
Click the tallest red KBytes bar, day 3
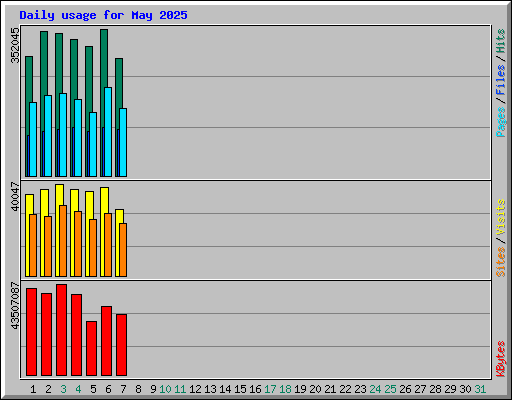coord(61,330)
